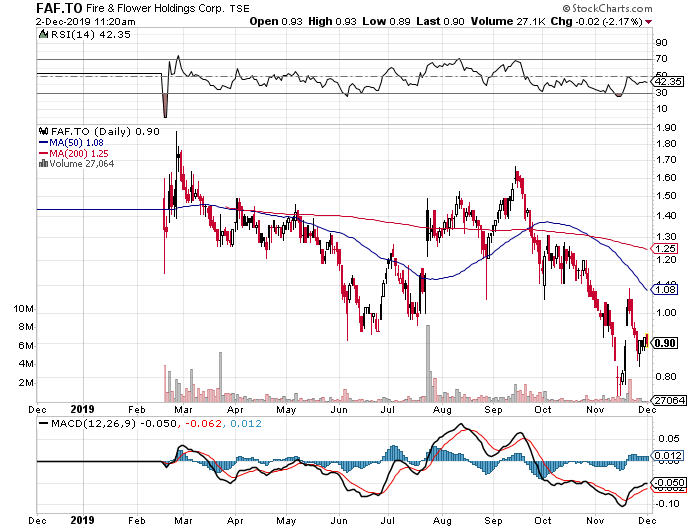Click the 2019 label on the price chart axis

(83, 409)
